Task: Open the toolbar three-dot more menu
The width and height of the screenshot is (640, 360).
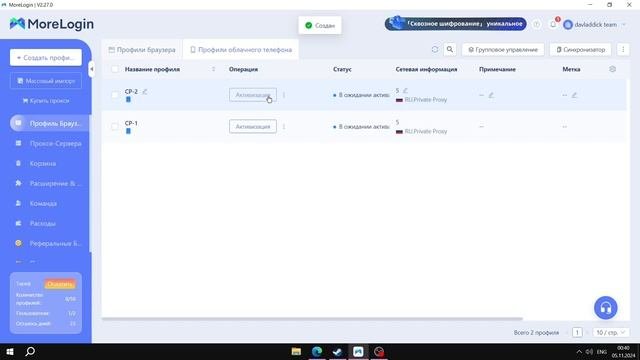Action: (x=623, y=49)
